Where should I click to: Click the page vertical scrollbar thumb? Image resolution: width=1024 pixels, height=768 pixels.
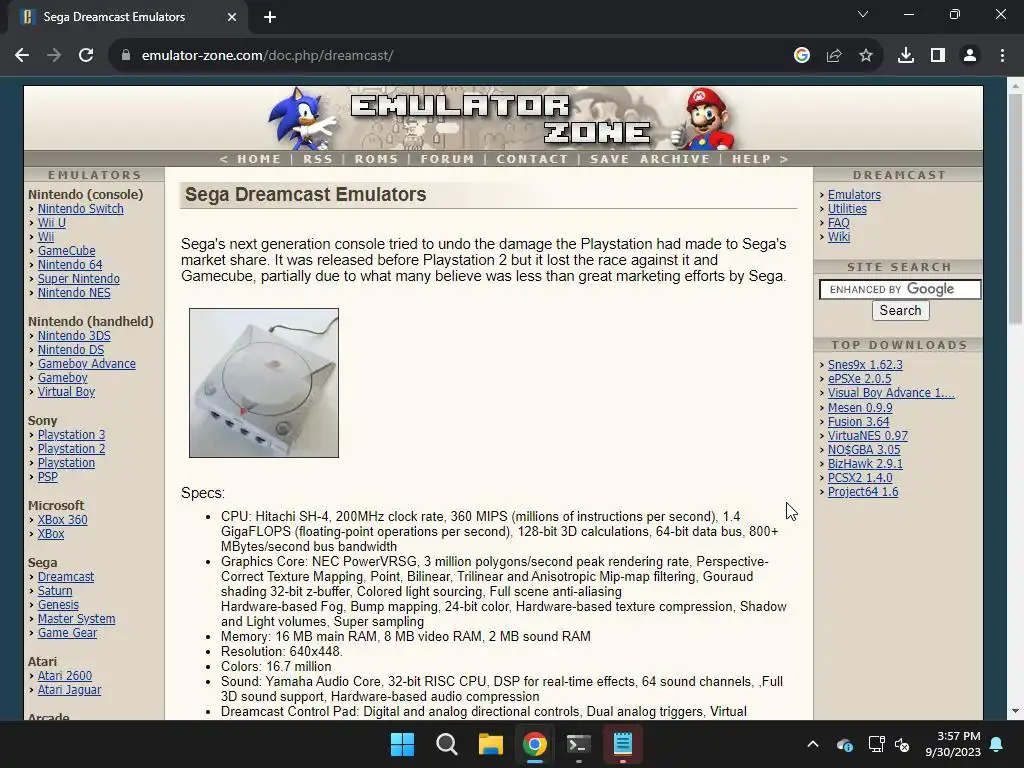click(1016, 209)
